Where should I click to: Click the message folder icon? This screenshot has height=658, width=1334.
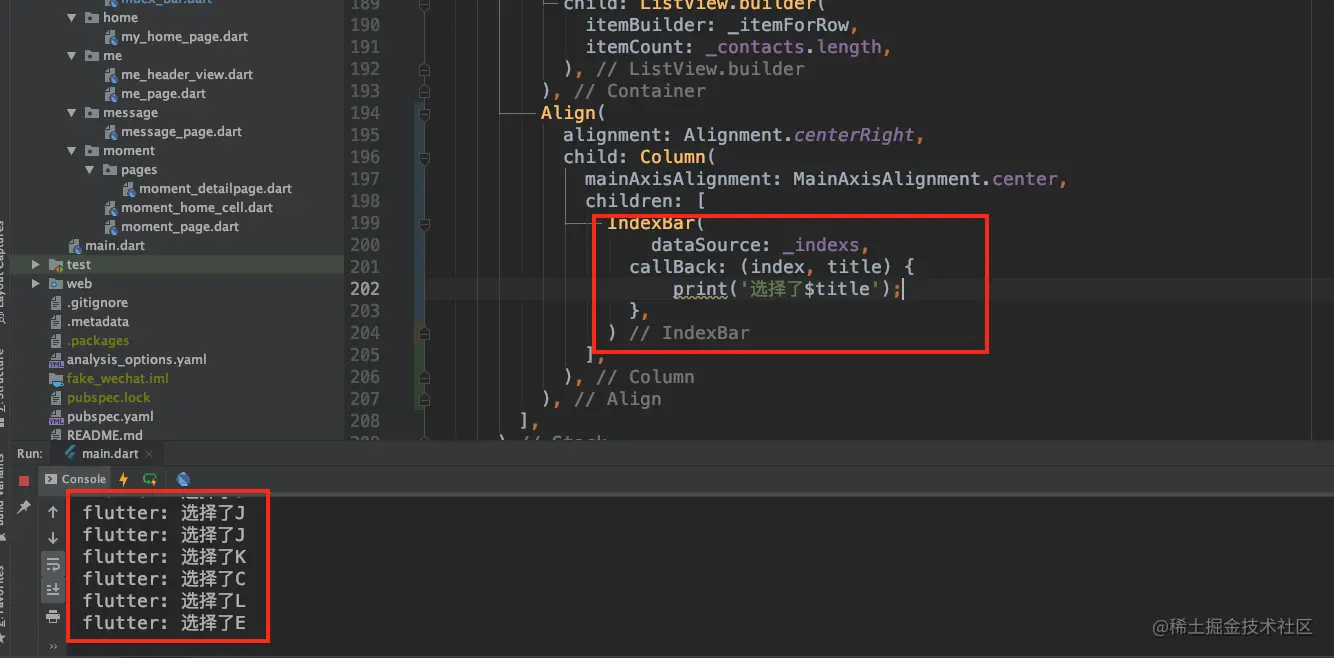[x=92, y=113]
